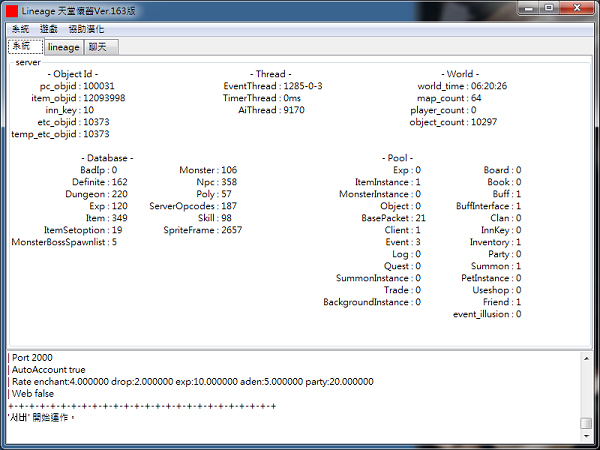Click map_count : 64 text

(x=449, y=98)
